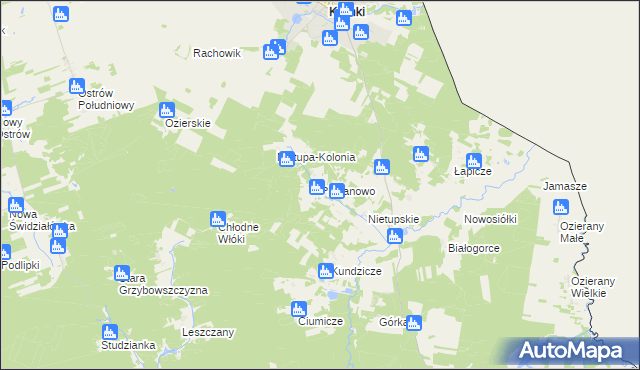
Task: Select the factory marker above Ozierskie label
Action: (x=167, y=110)
